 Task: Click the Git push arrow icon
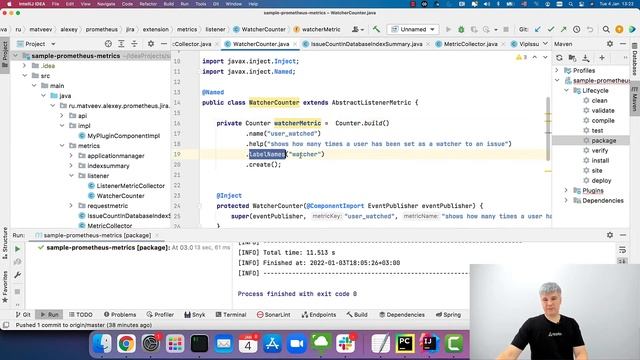(x=563, y=29)
